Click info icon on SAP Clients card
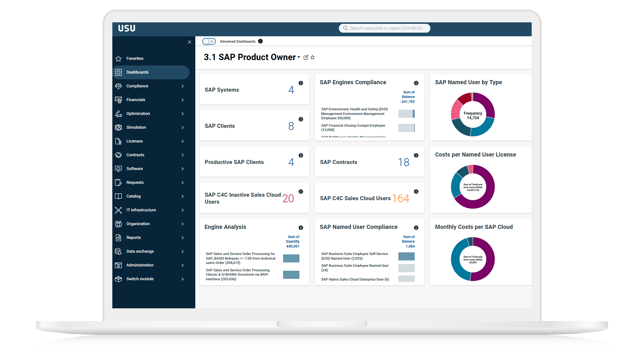This screenshot has height=360, width=640. (x=301, y=120)
